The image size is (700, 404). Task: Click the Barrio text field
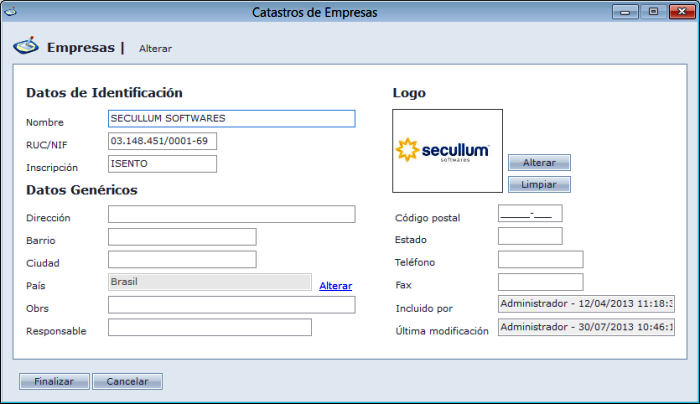pos(182,237)
